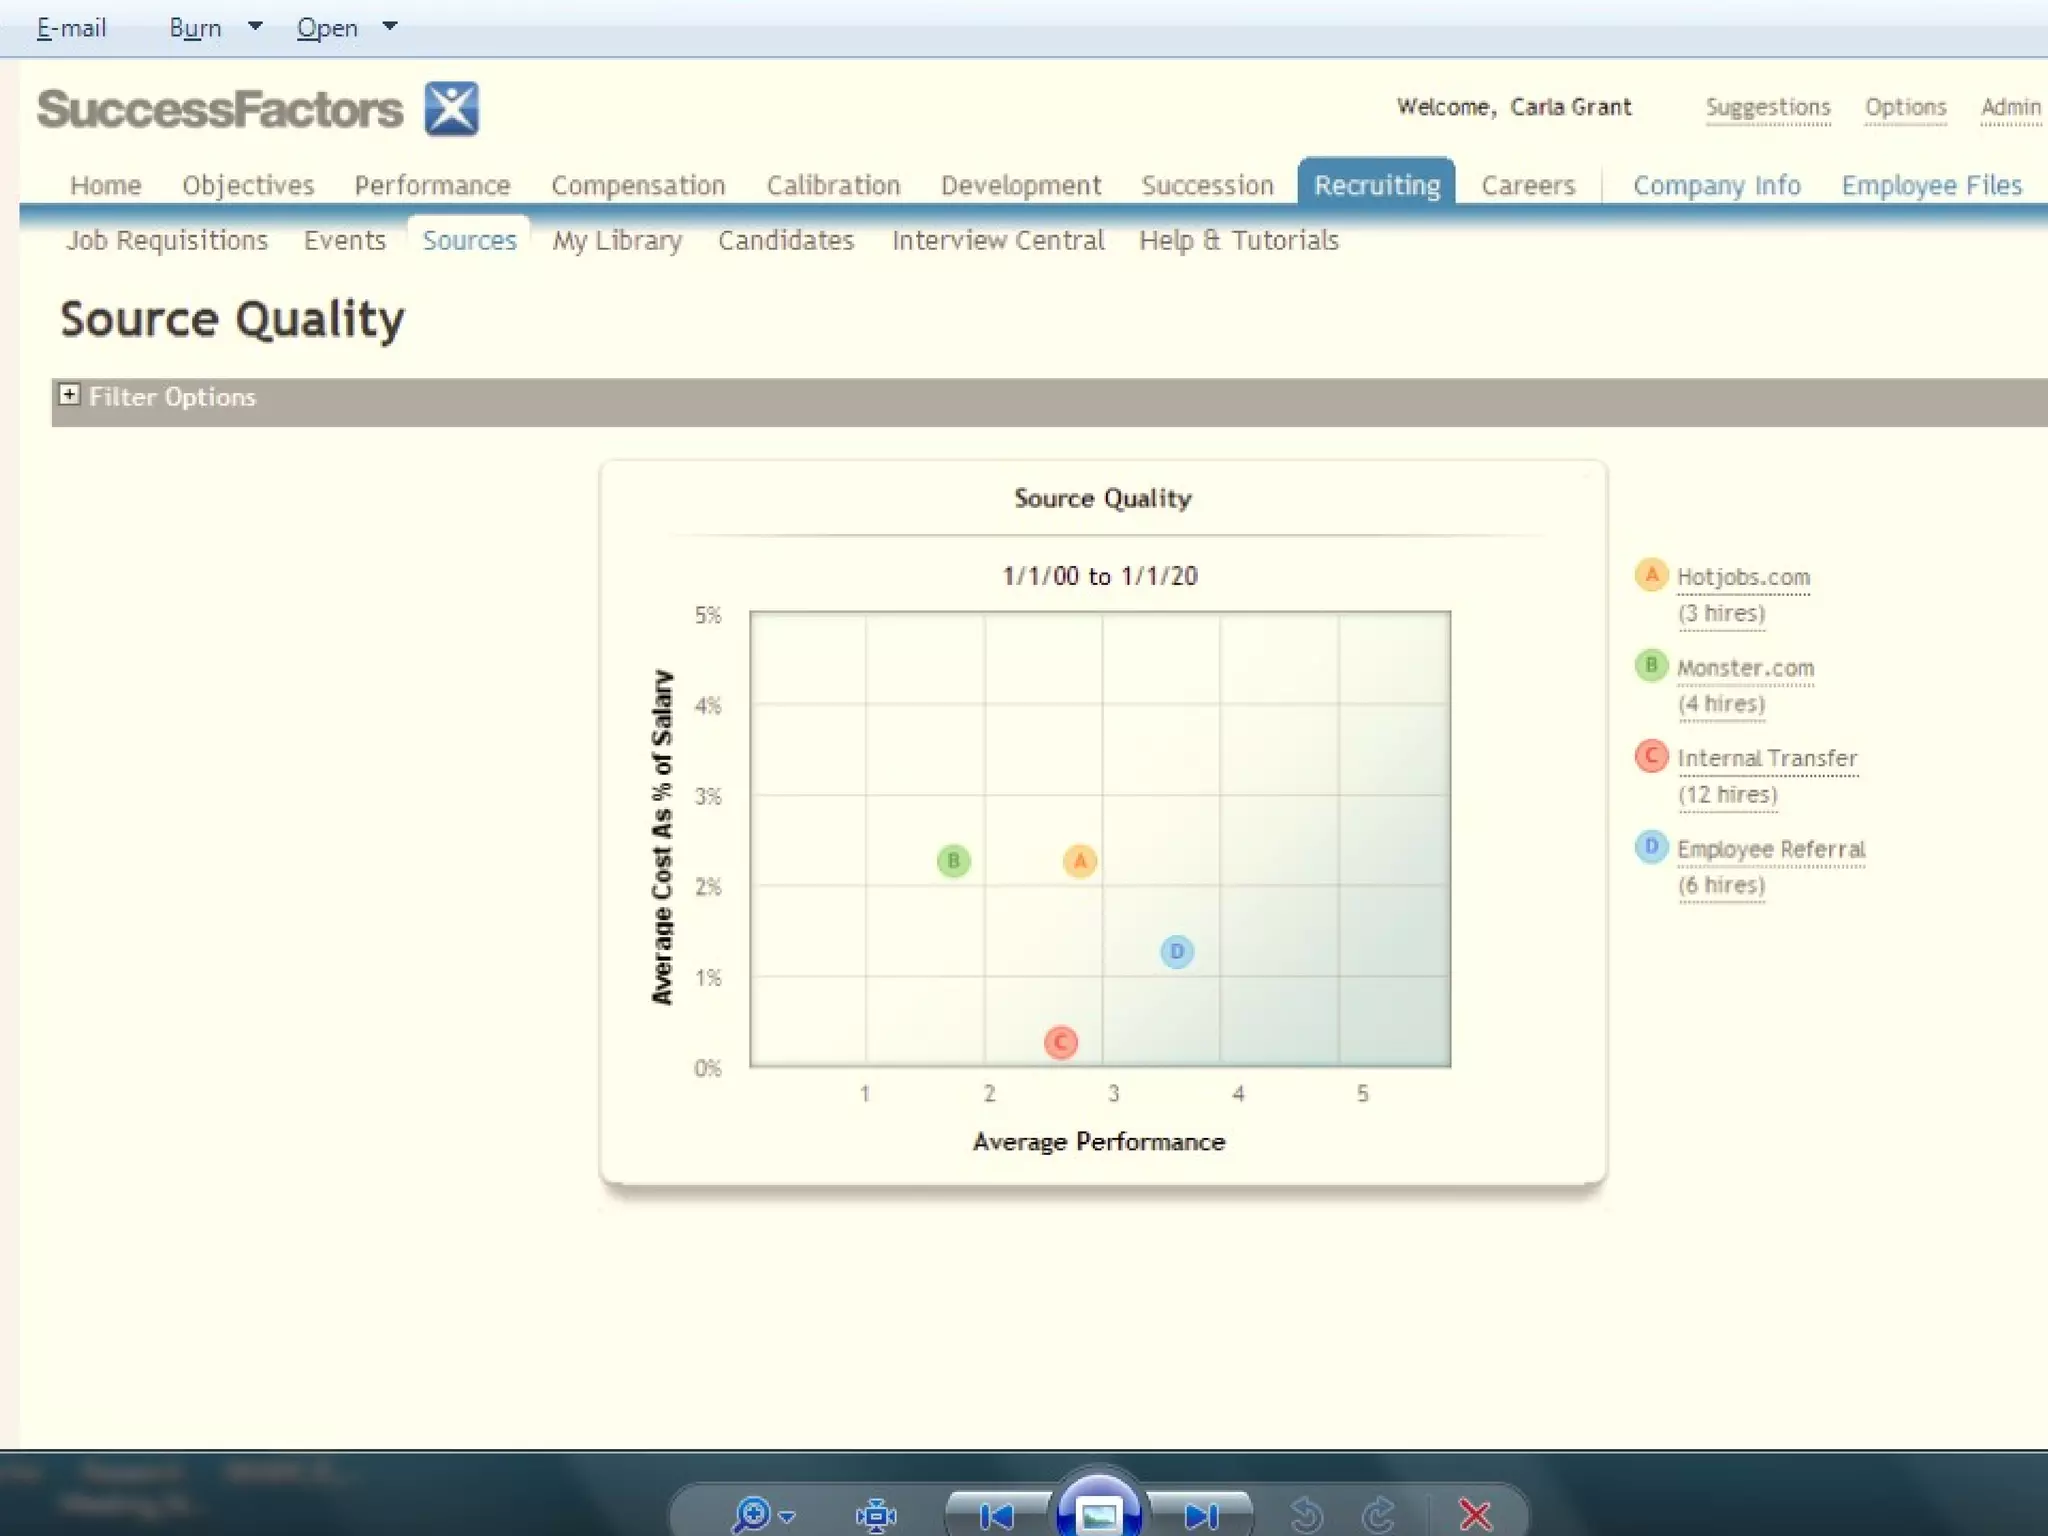Click the zoom magnifier icon
This screenshot has width=2048, height=1536.
click(x=751, y=1514)
